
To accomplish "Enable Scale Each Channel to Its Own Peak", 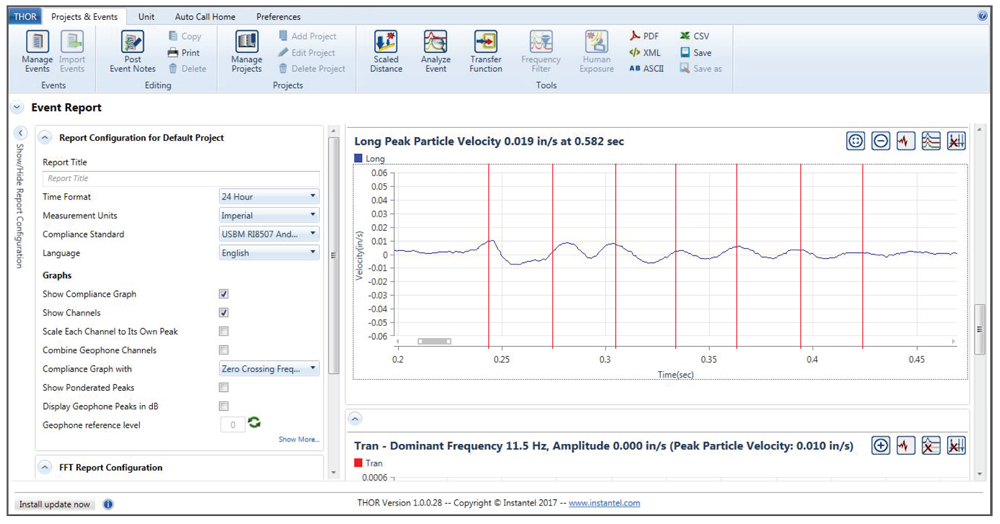I will pyautogui.click(x=223, y=331).
